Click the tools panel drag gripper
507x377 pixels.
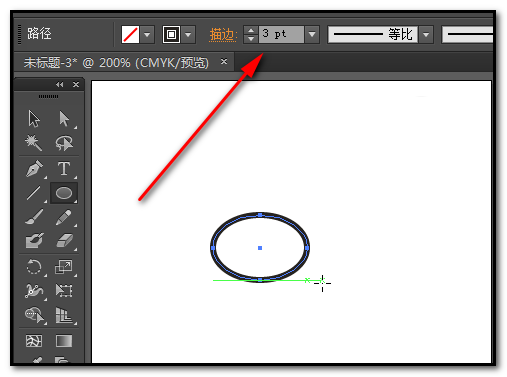(48, 97)
